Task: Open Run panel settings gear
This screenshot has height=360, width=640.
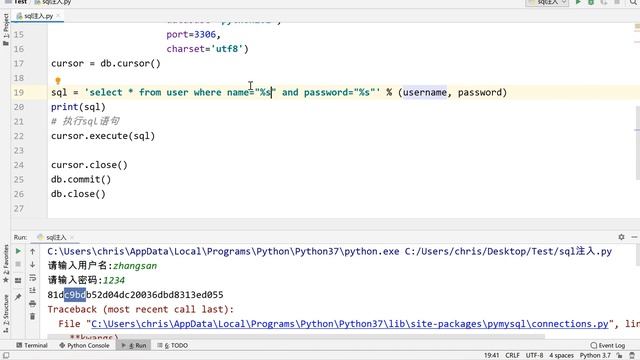Action: point(621,237)
